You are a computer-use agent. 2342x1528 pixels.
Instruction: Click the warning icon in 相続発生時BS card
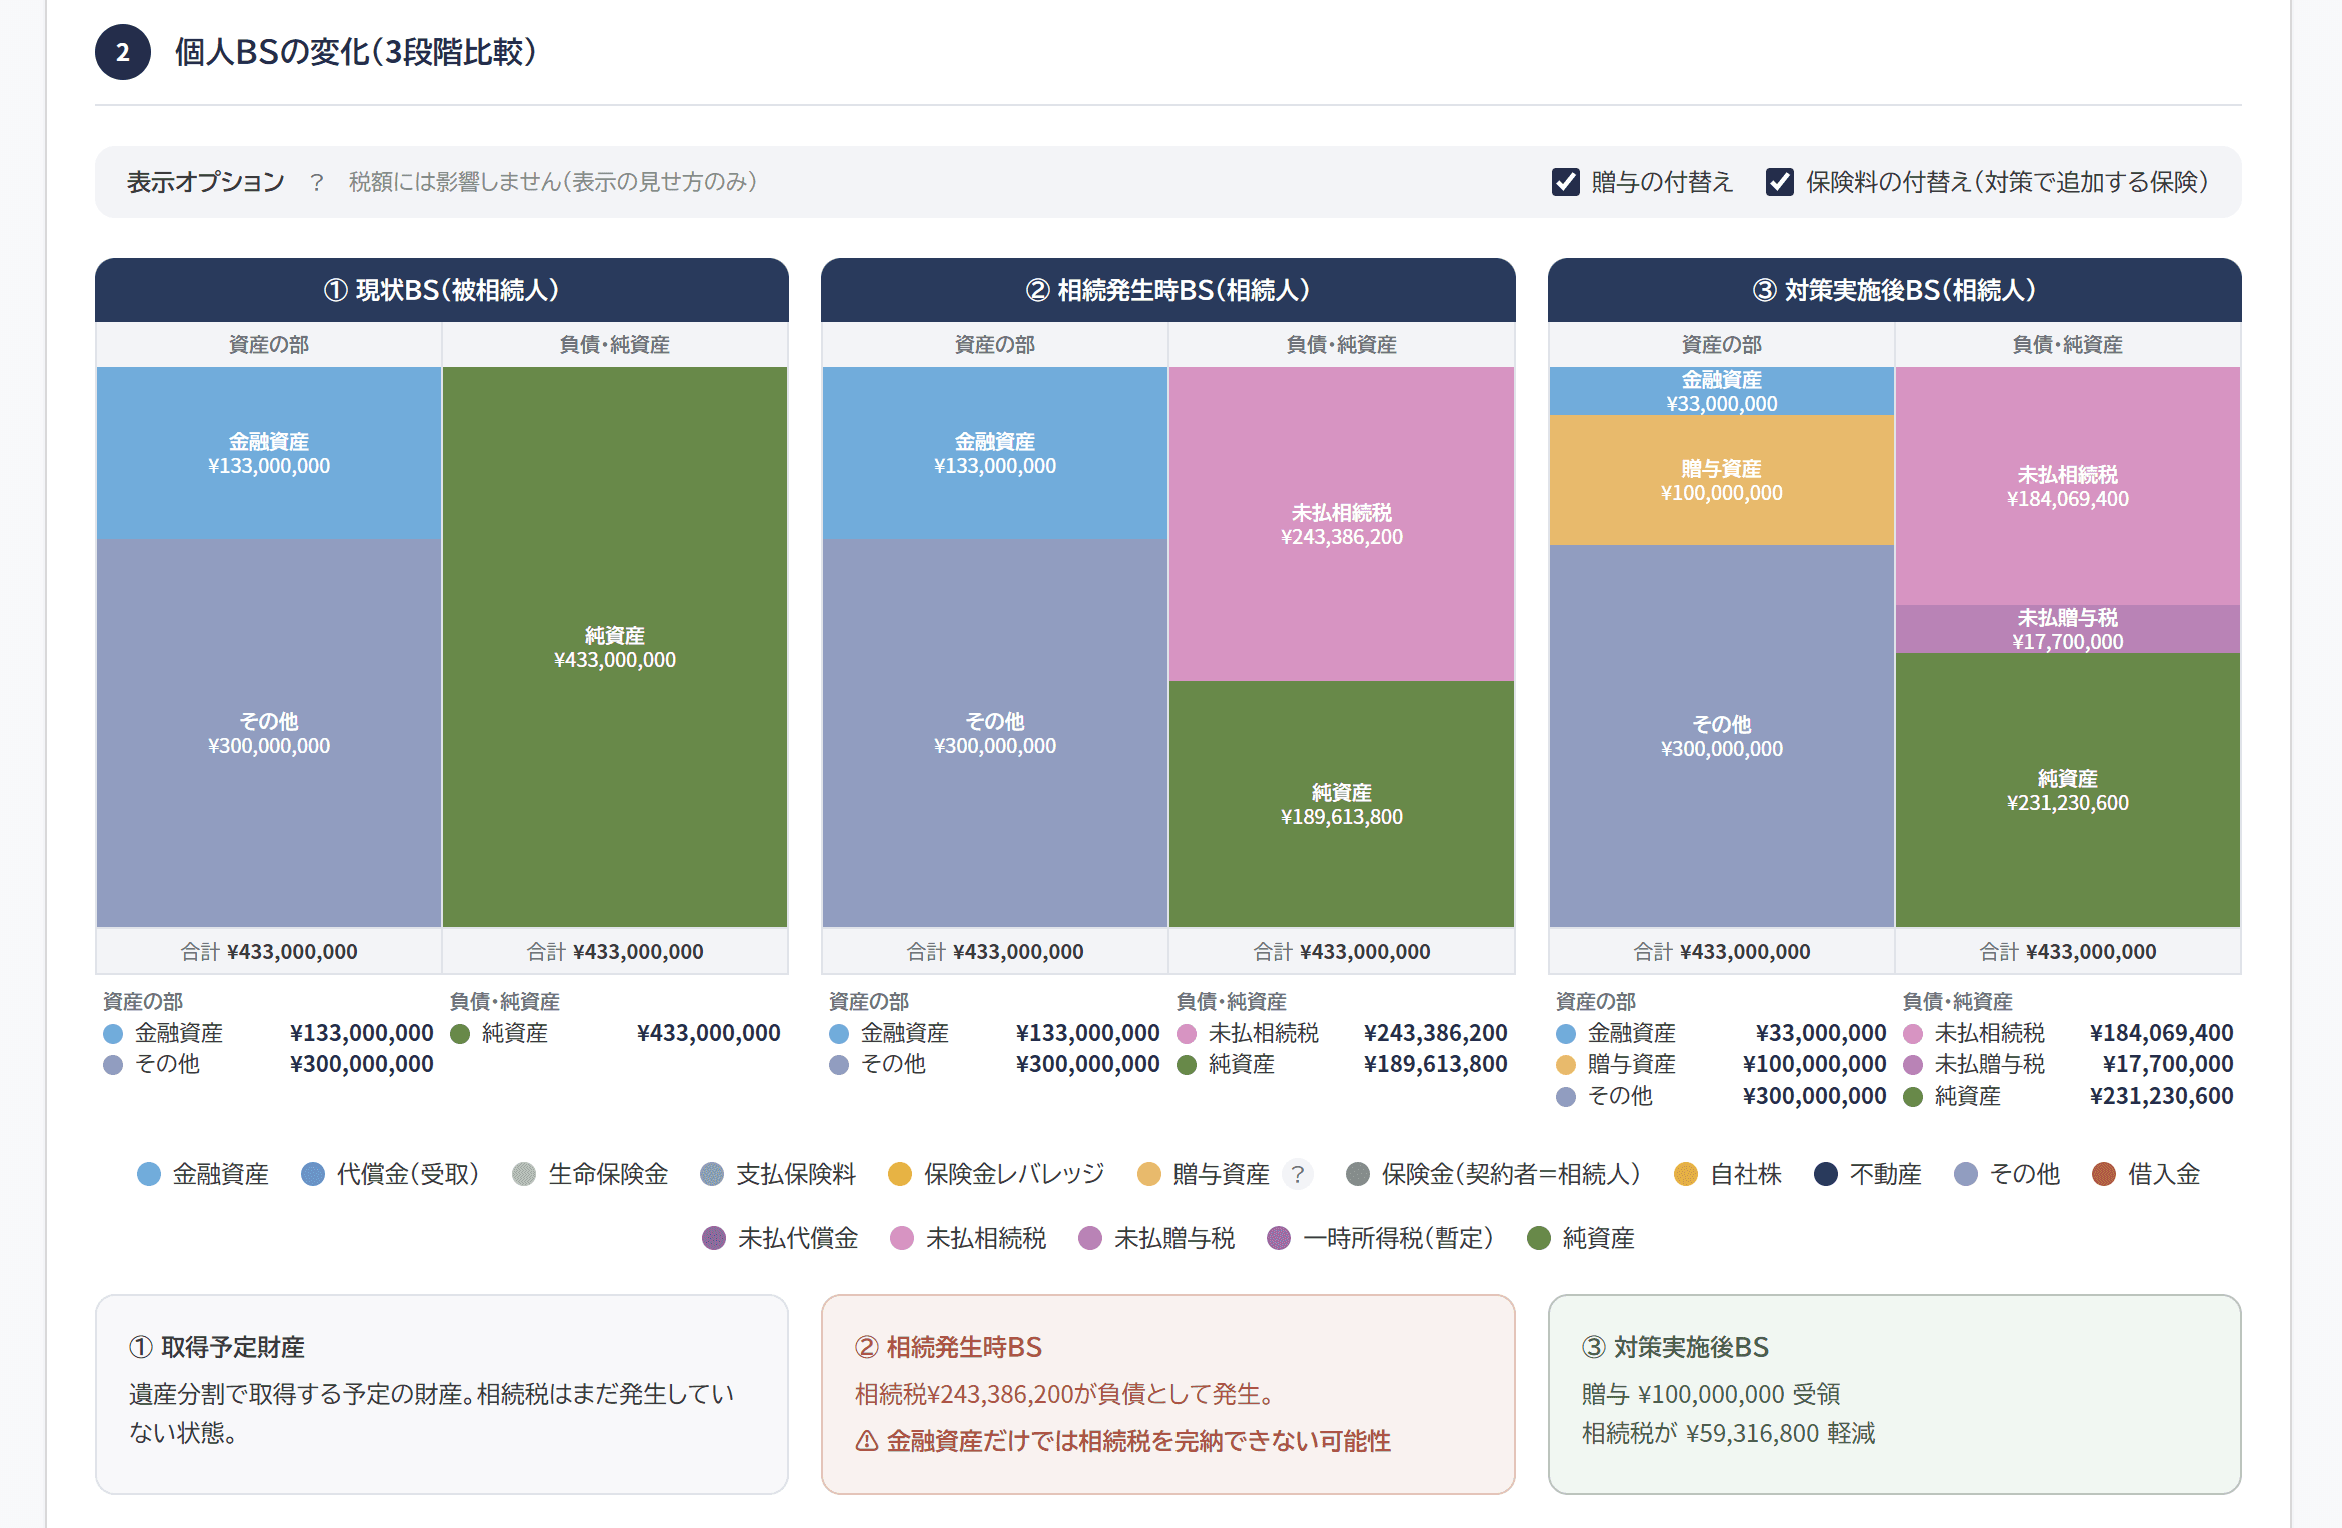tap(867, 1441)
